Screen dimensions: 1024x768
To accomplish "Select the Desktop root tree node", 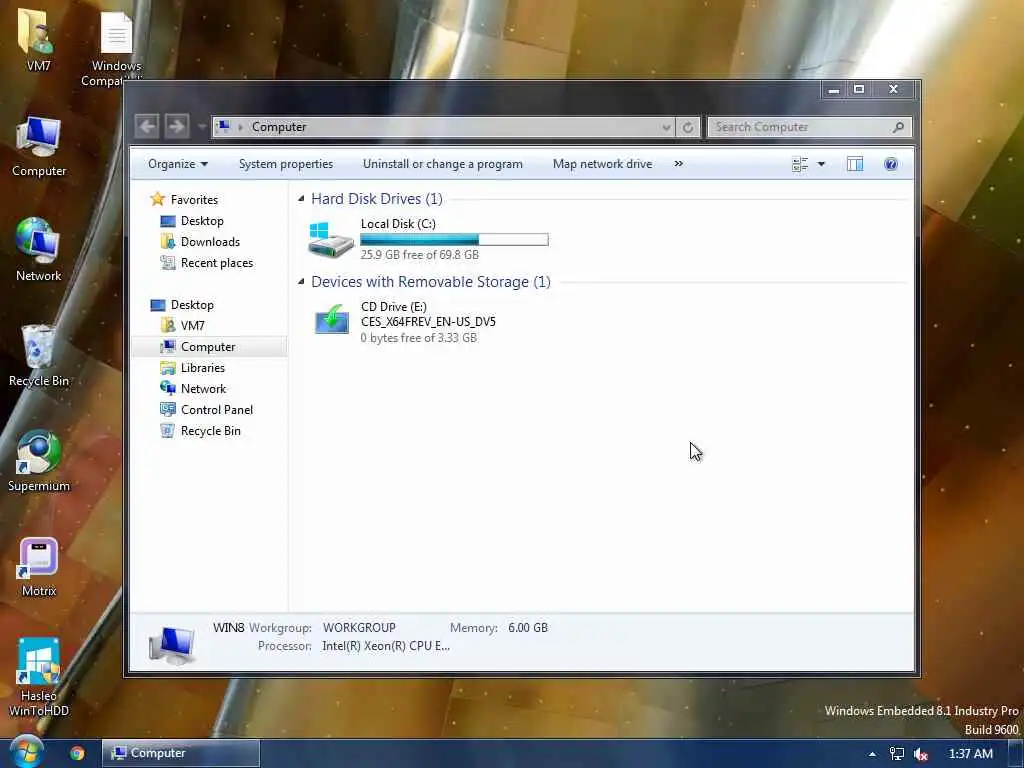I will click(x=192, y=305).
